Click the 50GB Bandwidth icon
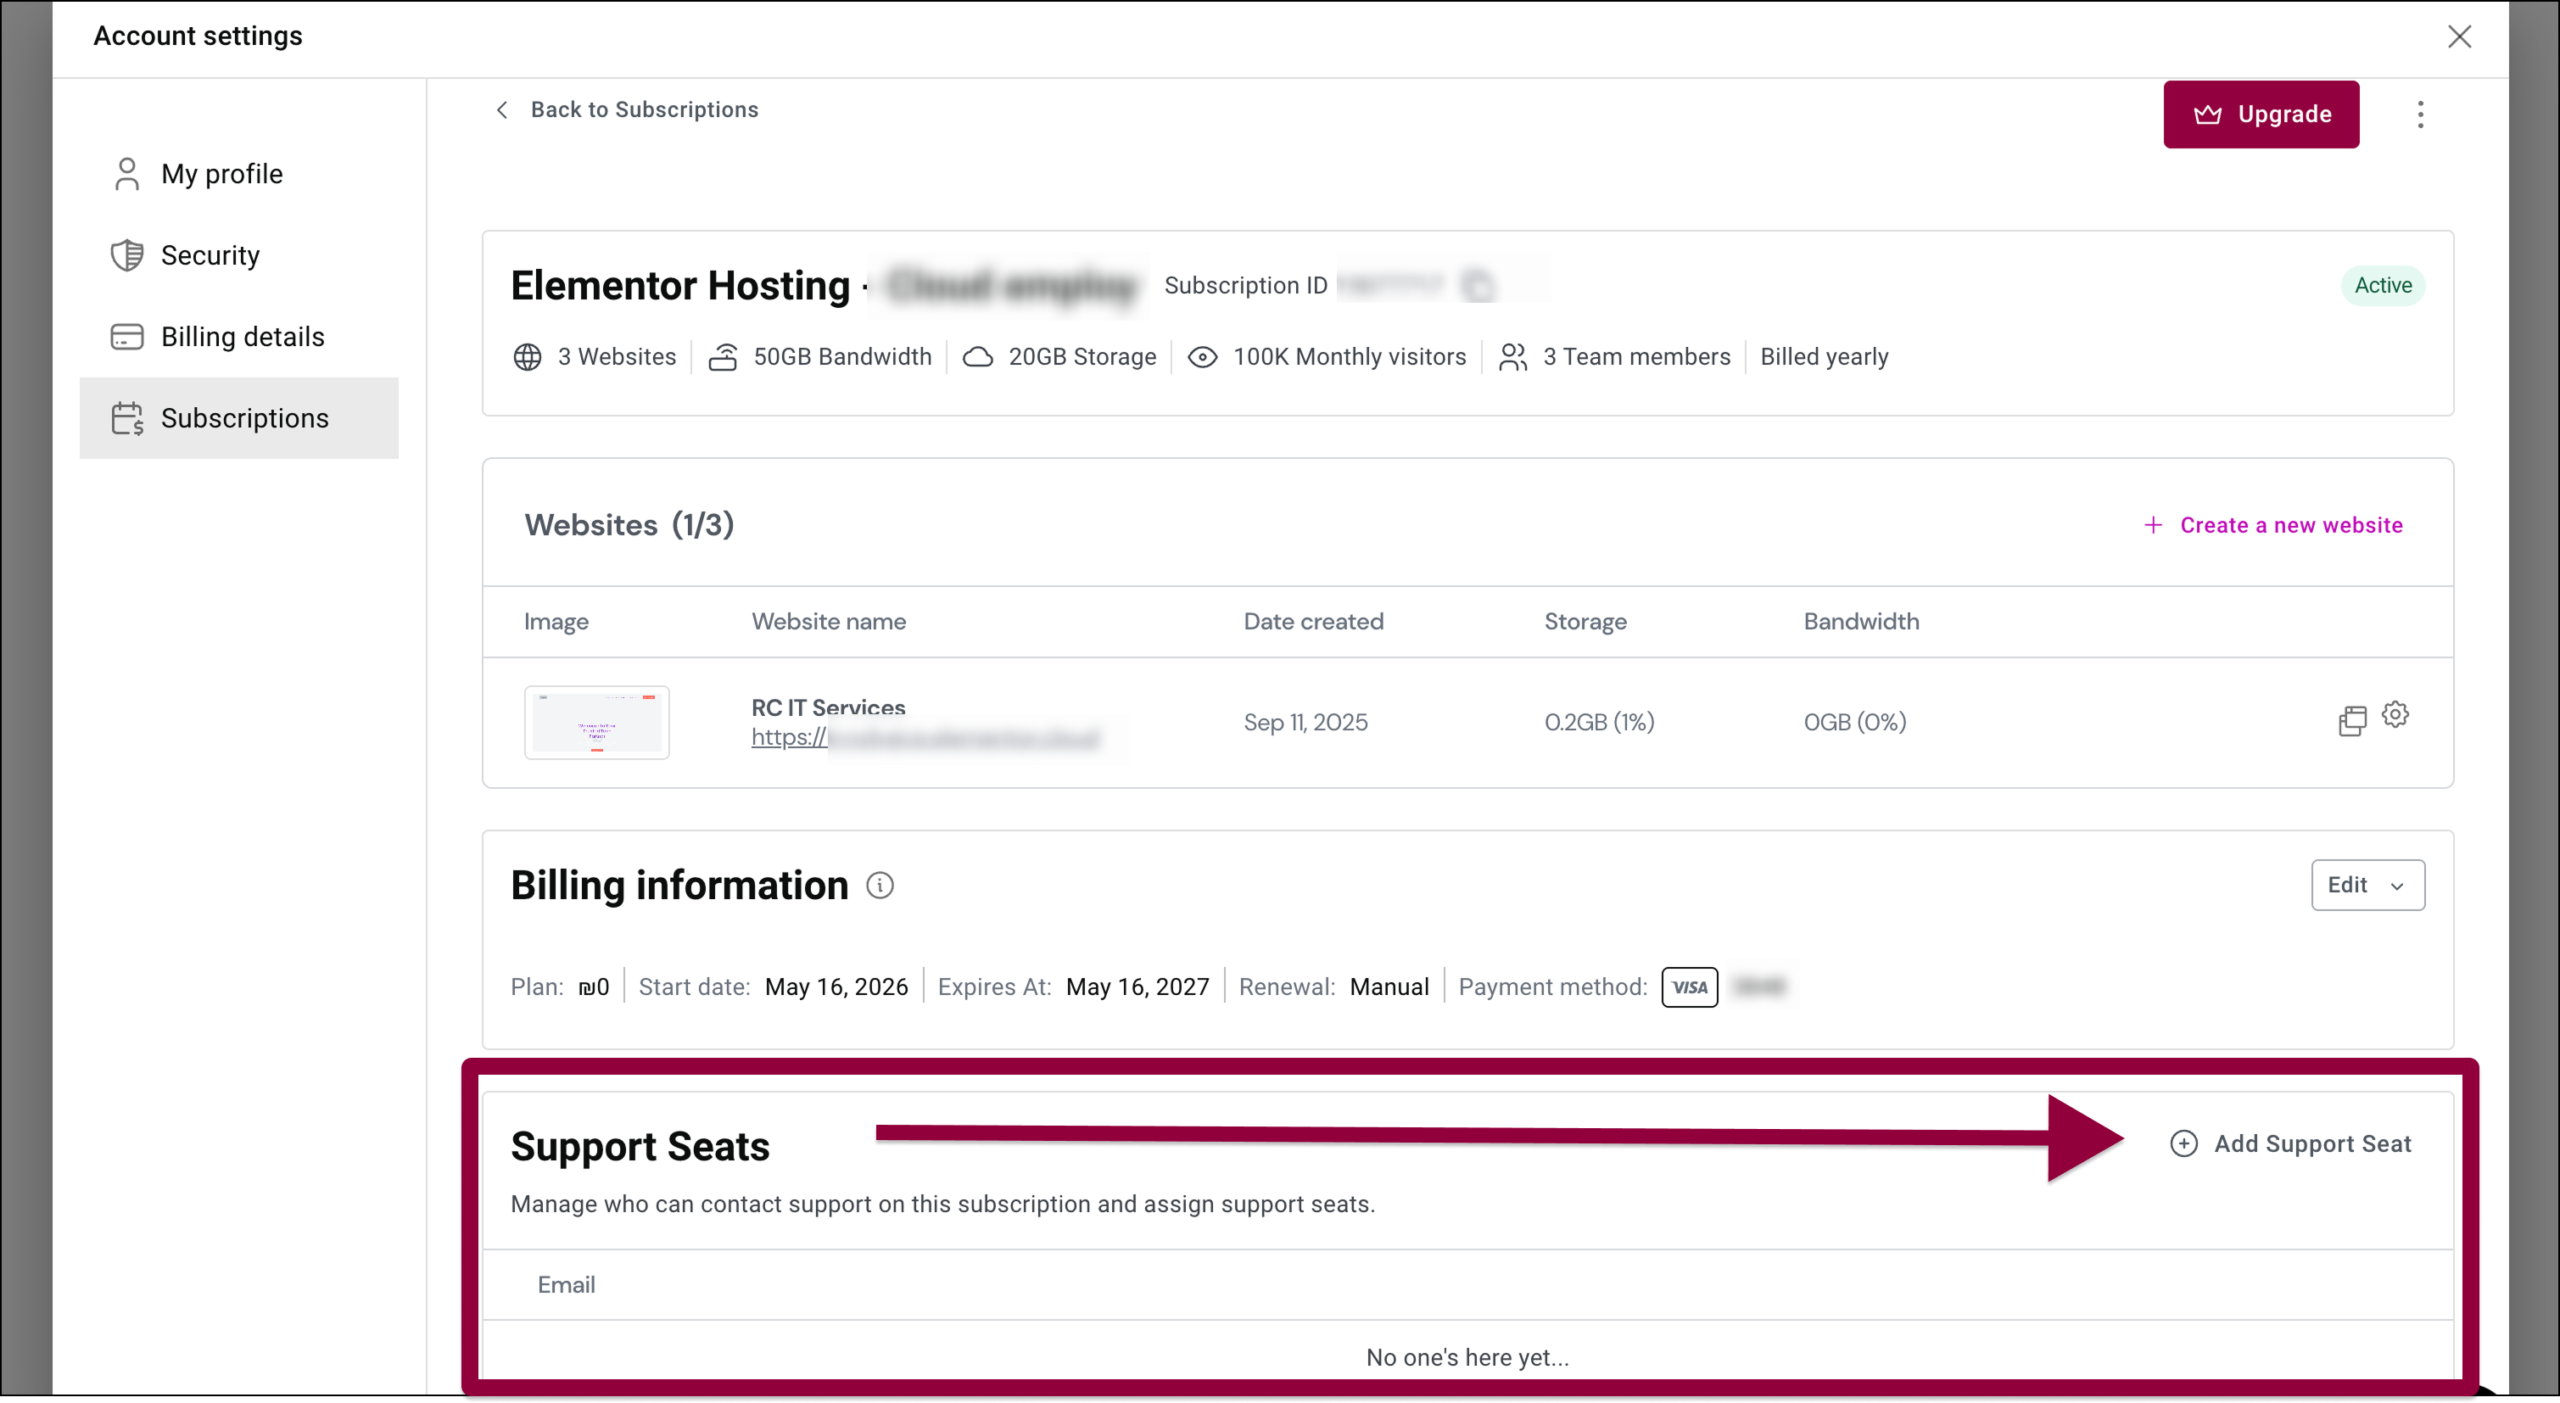The width and height of the screenshot is (2560, 1403). pos(723,357)
